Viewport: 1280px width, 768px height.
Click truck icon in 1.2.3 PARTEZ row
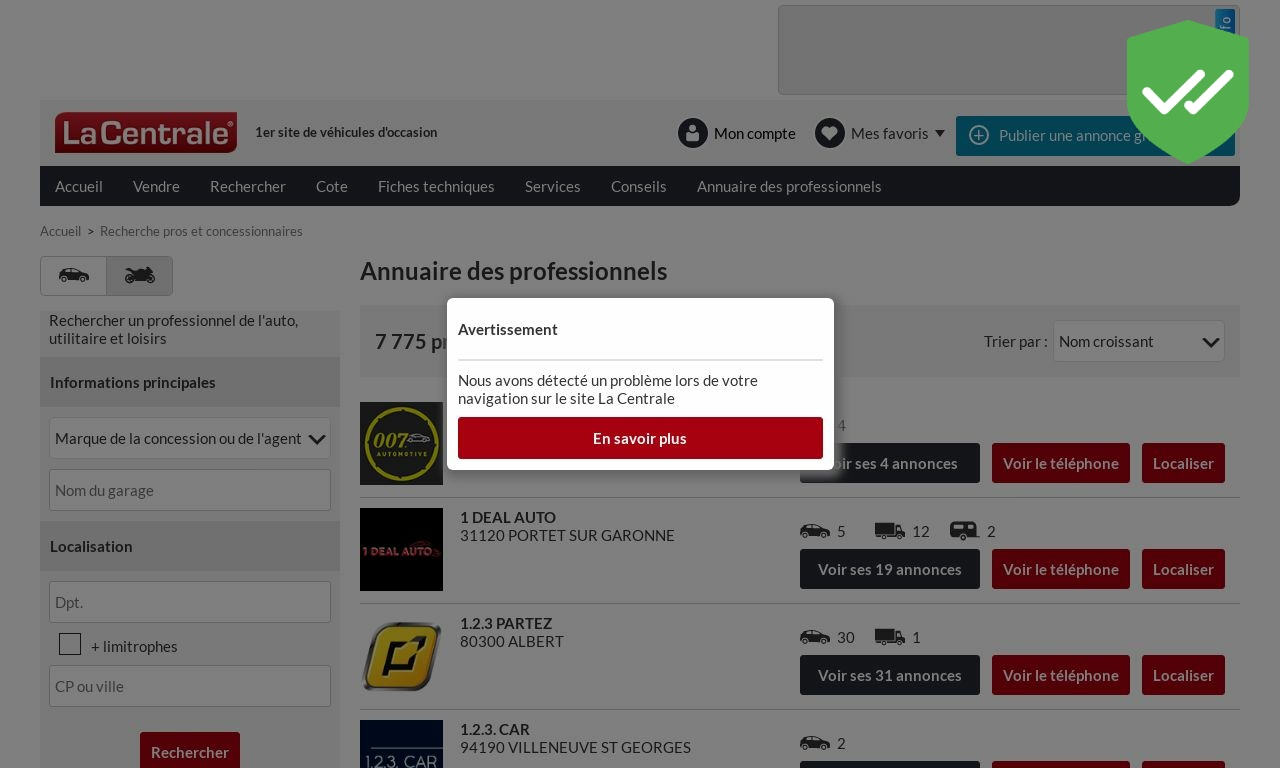pyautogui.click(x=890, y=637)
